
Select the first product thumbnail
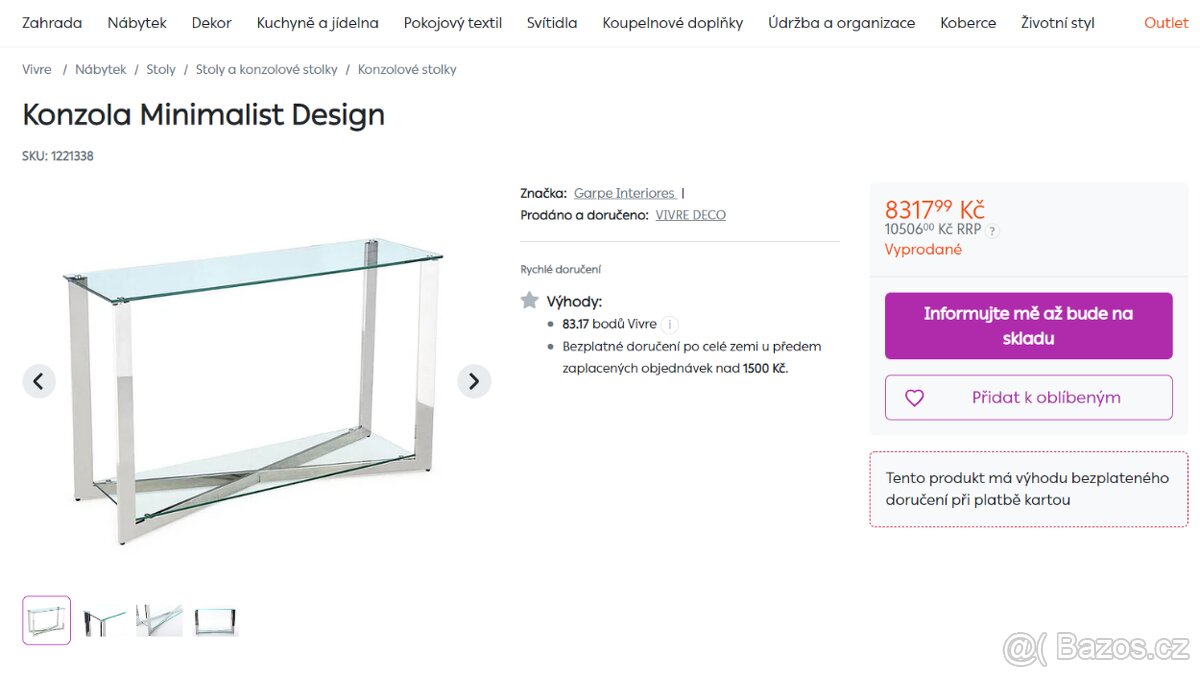pos(47,620)
